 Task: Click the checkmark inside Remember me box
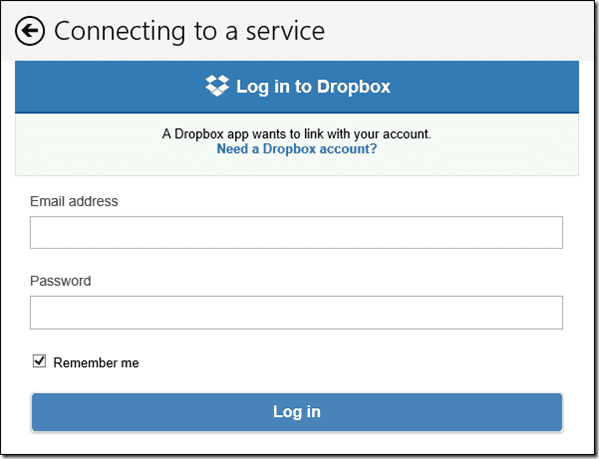[x=39, y=361]
